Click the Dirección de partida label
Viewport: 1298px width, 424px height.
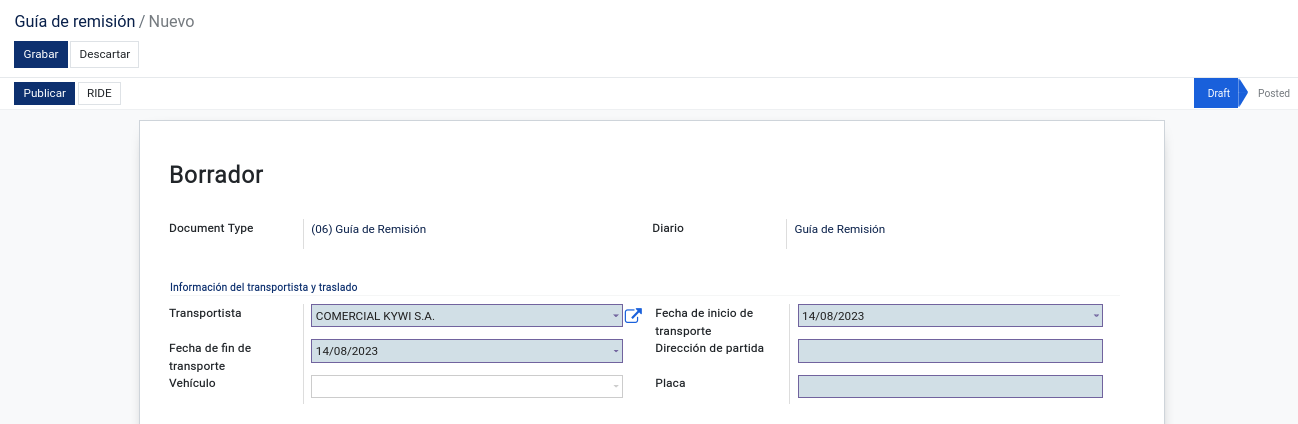click(x=710, y=348)
